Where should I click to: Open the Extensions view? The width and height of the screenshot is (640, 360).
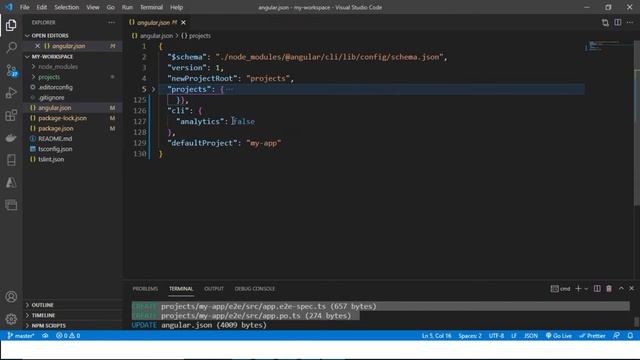coord(11,116)
